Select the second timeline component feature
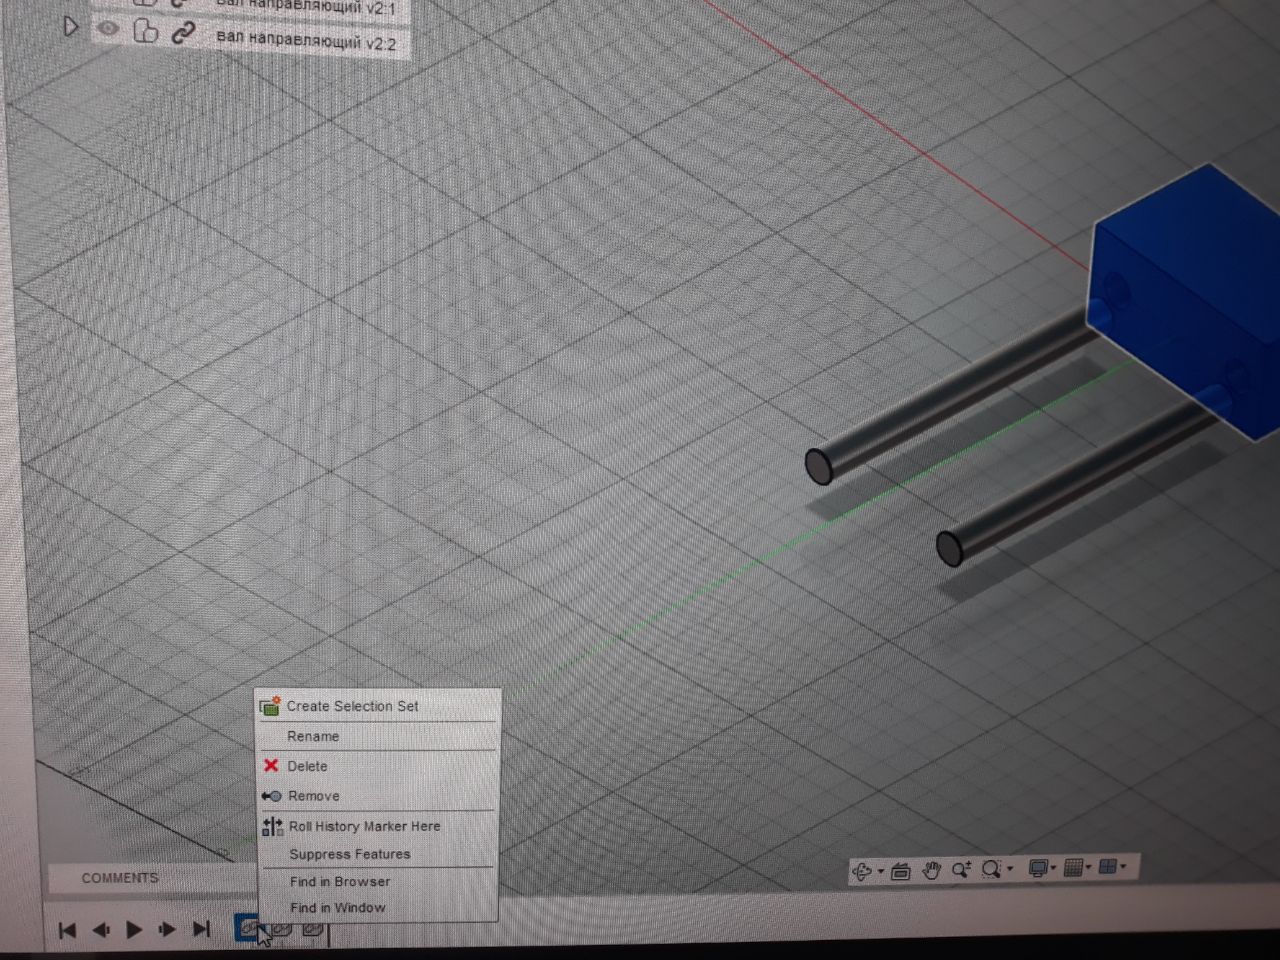This screenshot has height=960, width=1280. (x=282, y=929)
